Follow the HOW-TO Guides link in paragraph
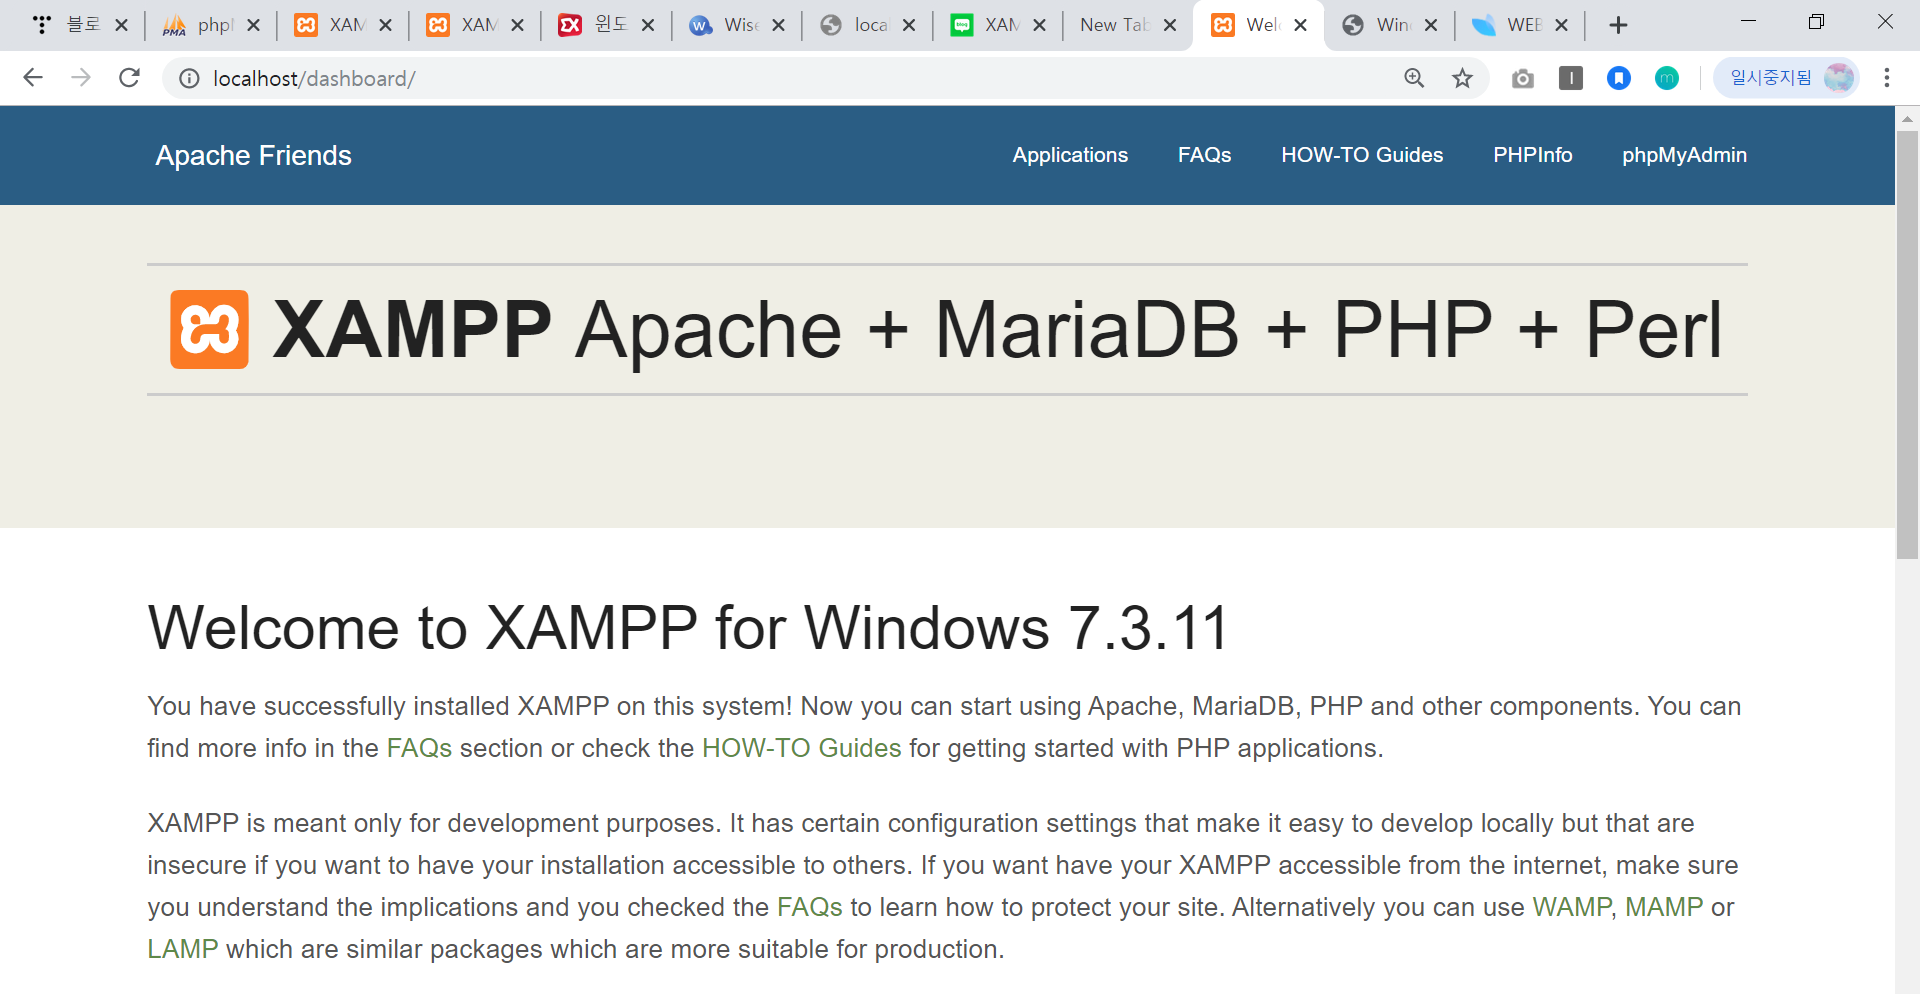This screenshot has height=994, width=1920. click(x=801, y=748)
